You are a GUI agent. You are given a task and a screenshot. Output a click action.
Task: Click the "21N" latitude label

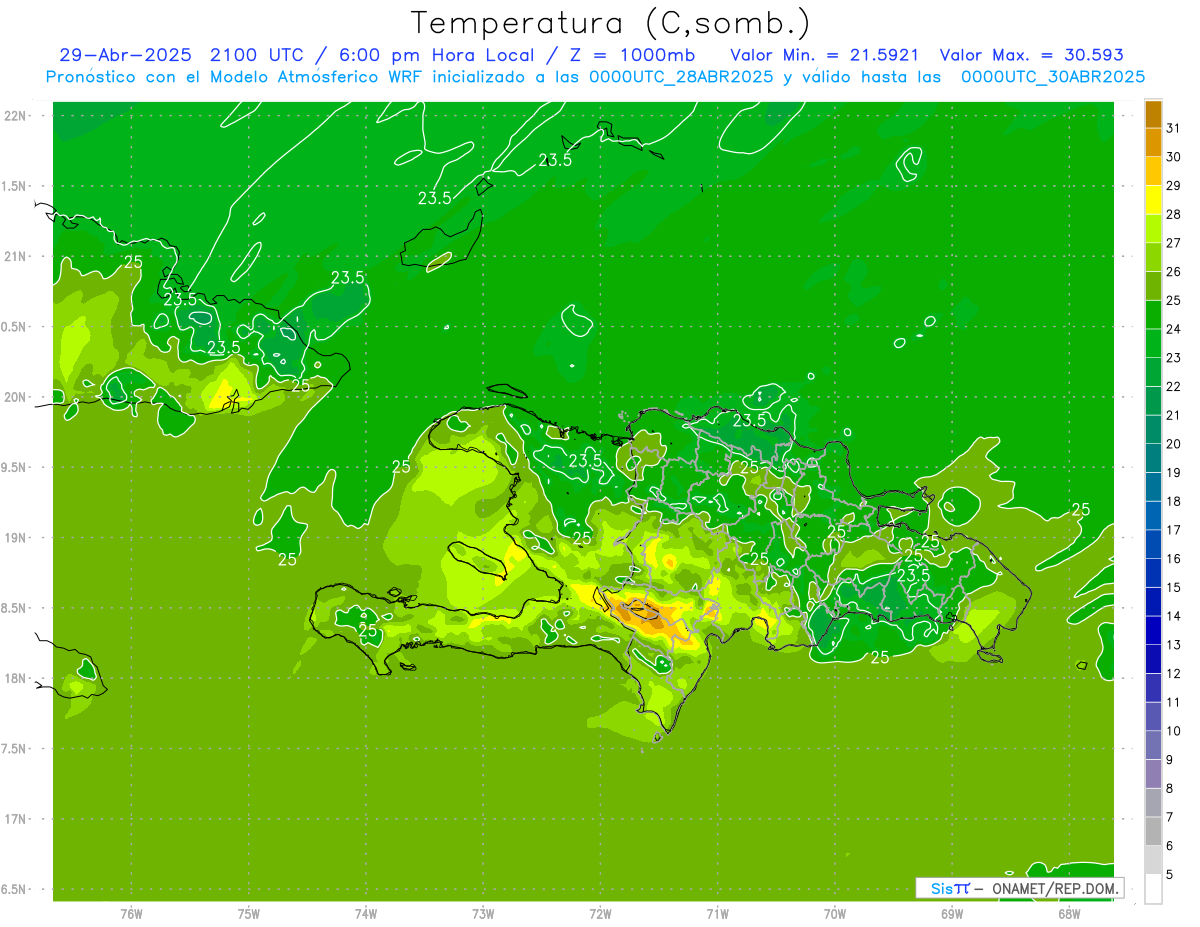[x=15, y=256]
